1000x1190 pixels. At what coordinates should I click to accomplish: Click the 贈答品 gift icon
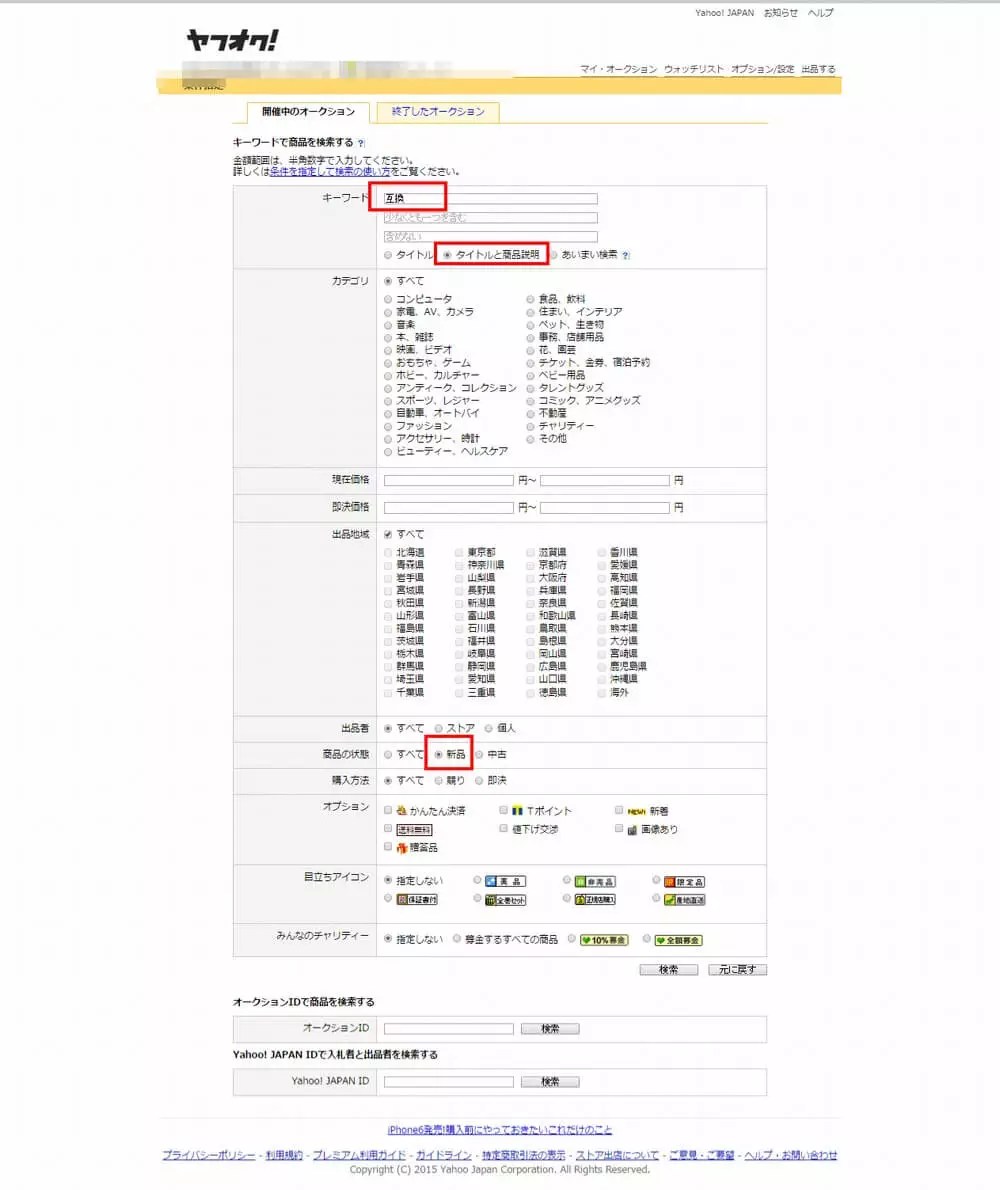coord(402,848)
